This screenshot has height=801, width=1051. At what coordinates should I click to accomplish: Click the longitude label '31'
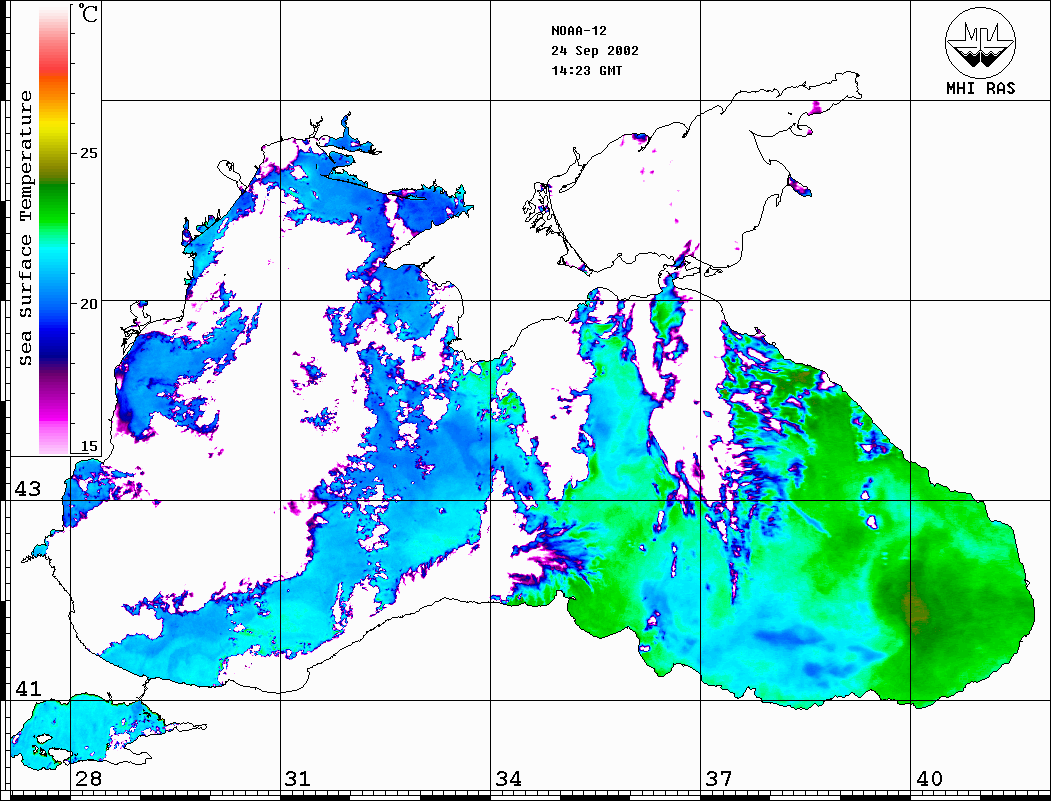(x=298, y=779)
